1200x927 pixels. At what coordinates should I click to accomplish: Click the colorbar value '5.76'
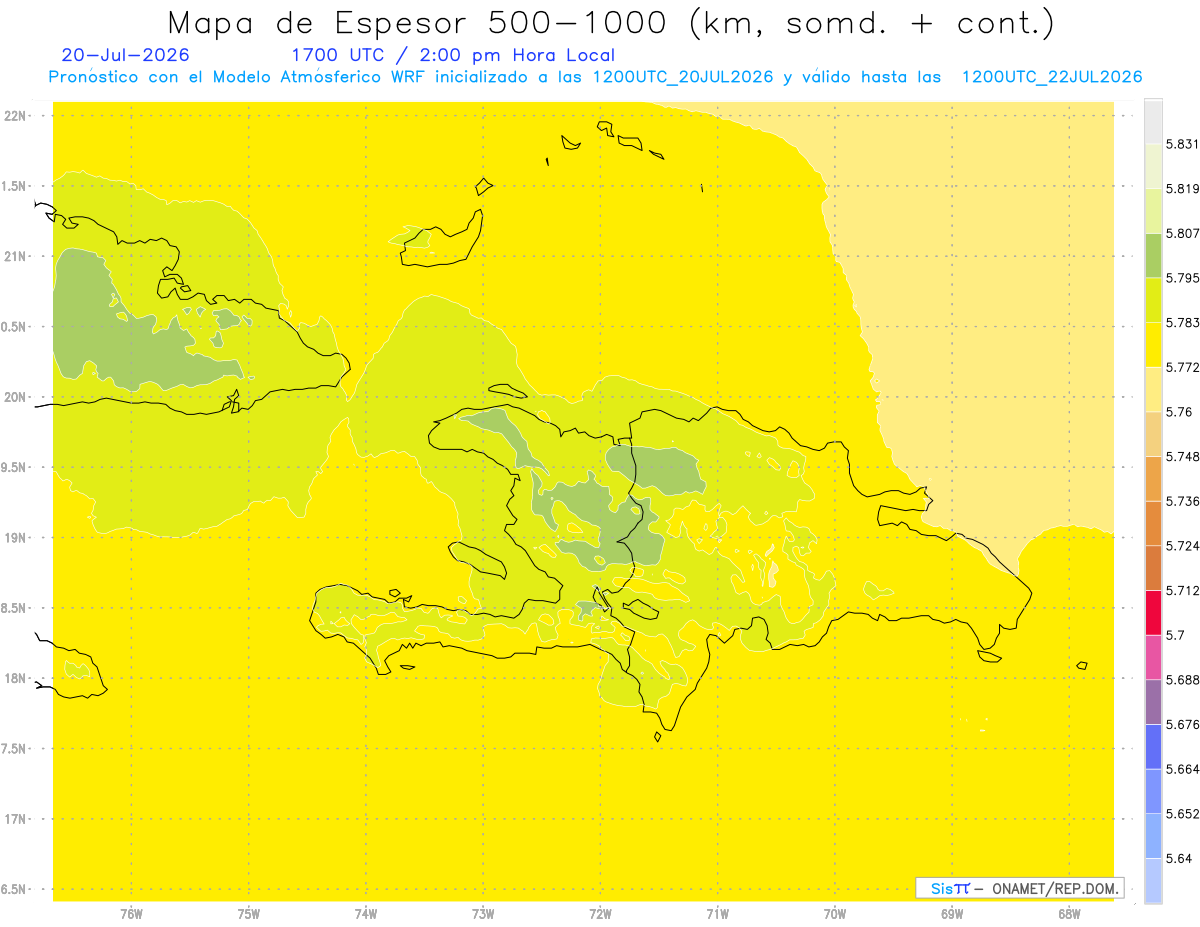[x=1180, y=411]
